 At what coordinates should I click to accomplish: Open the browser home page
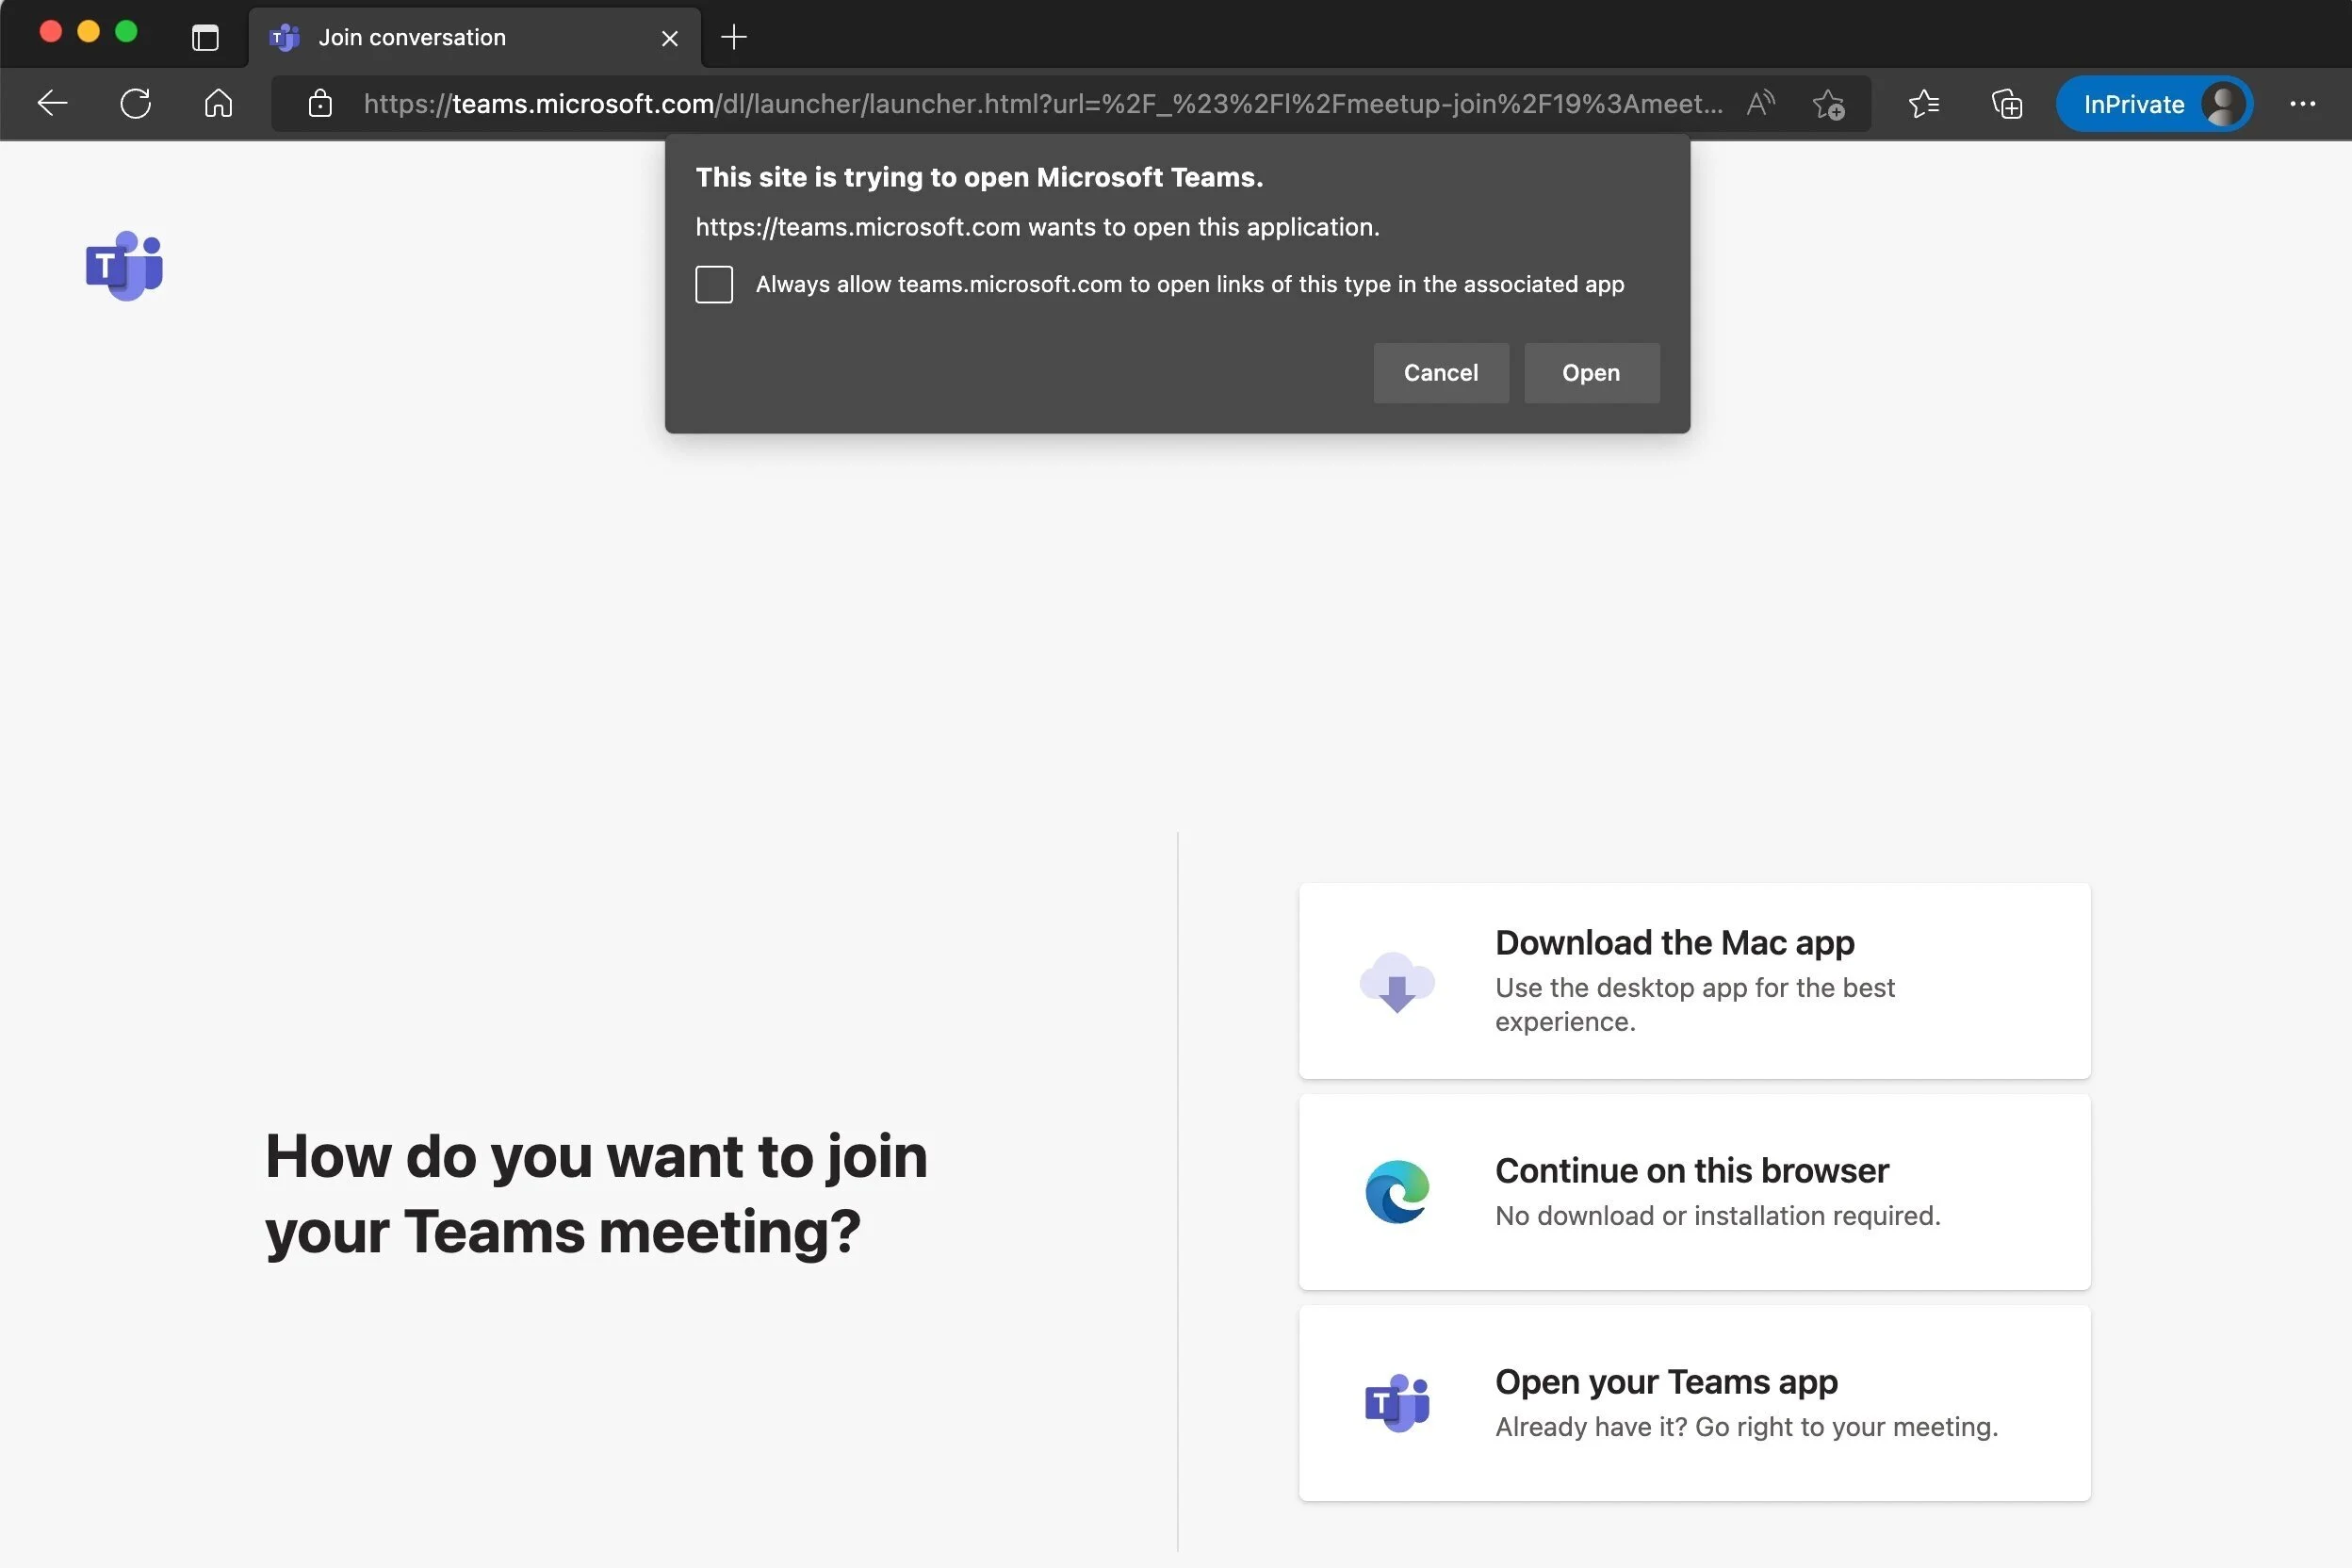coord(218,103)
